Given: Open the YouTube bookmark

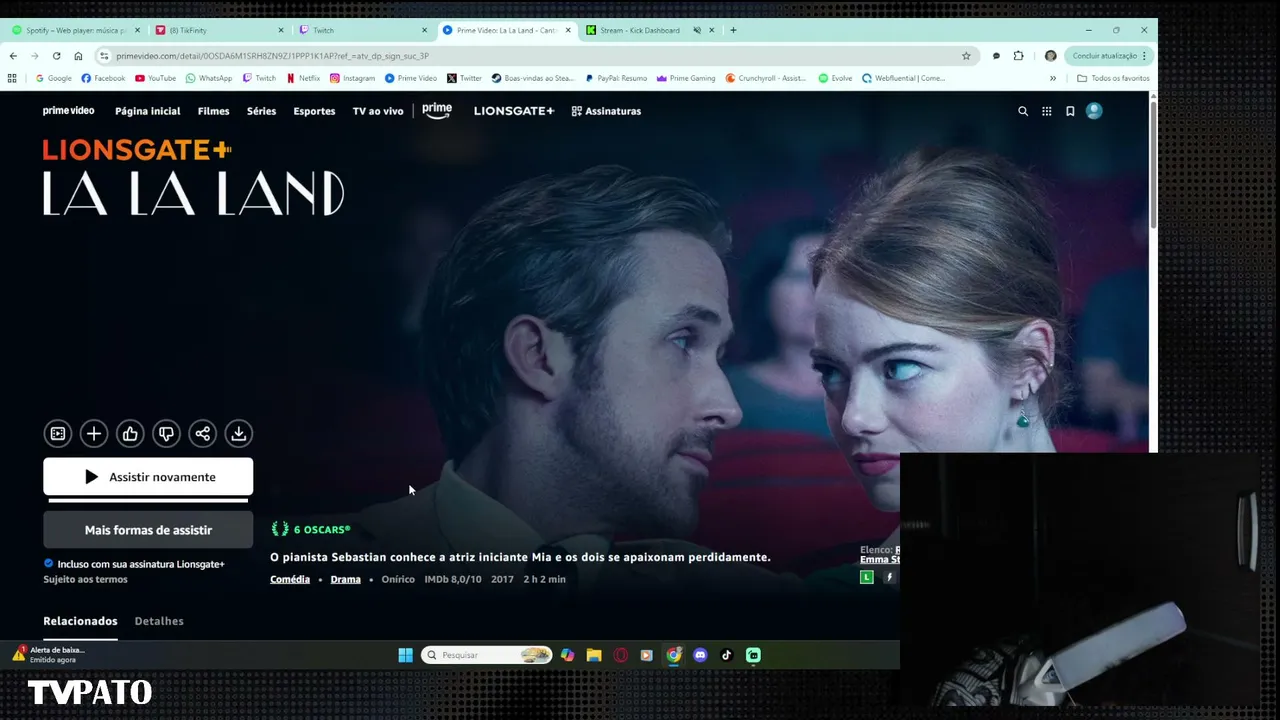Looking at the screenshot, I should (155, 78).
